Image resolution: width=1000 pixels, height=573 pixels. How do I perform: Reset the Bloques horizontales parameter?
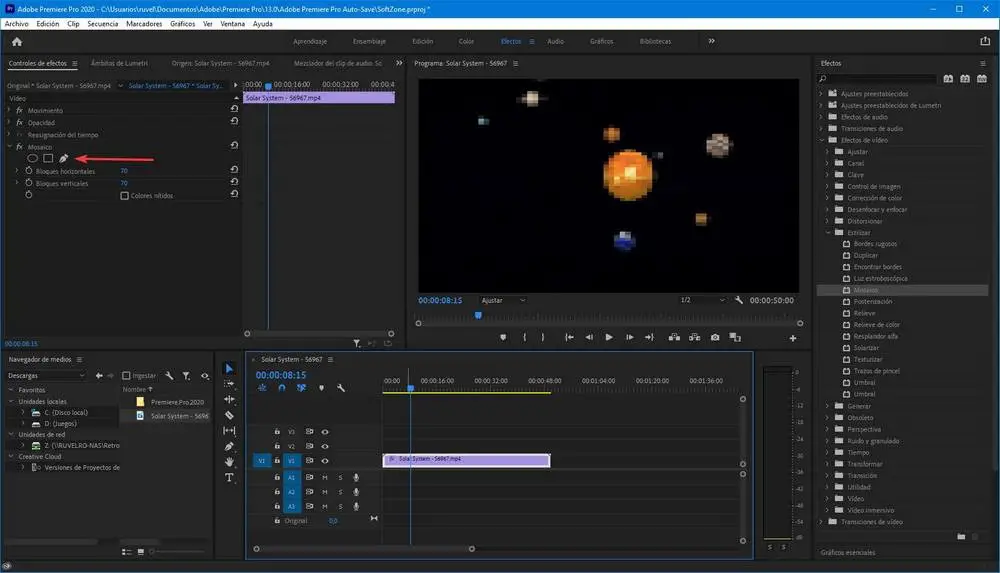tap(234, 171)
